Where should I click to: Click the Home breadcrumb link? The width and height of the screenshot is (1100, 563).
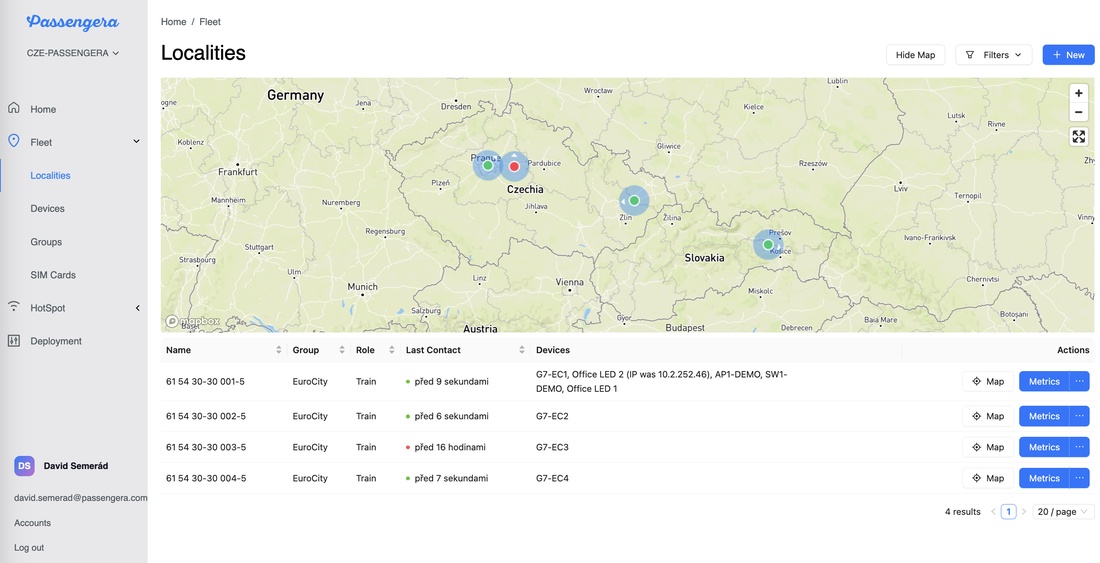click(x=173, y=22)
